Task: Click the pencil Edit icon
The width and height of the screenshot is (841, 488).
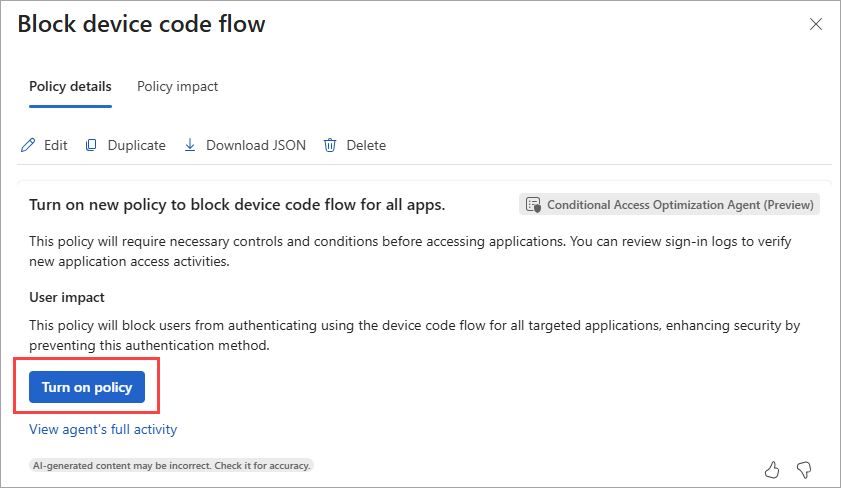Action: 28,145
